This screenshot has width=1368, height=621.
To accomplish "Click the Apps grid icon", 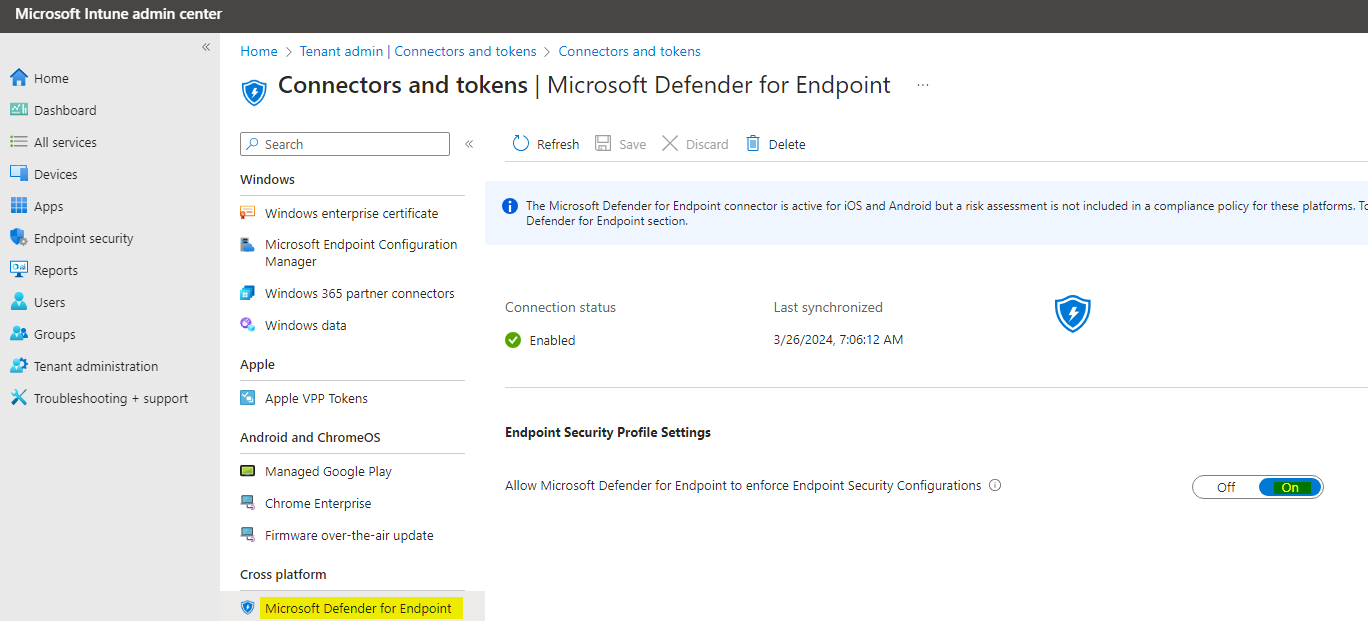I will tap(19, 206).
